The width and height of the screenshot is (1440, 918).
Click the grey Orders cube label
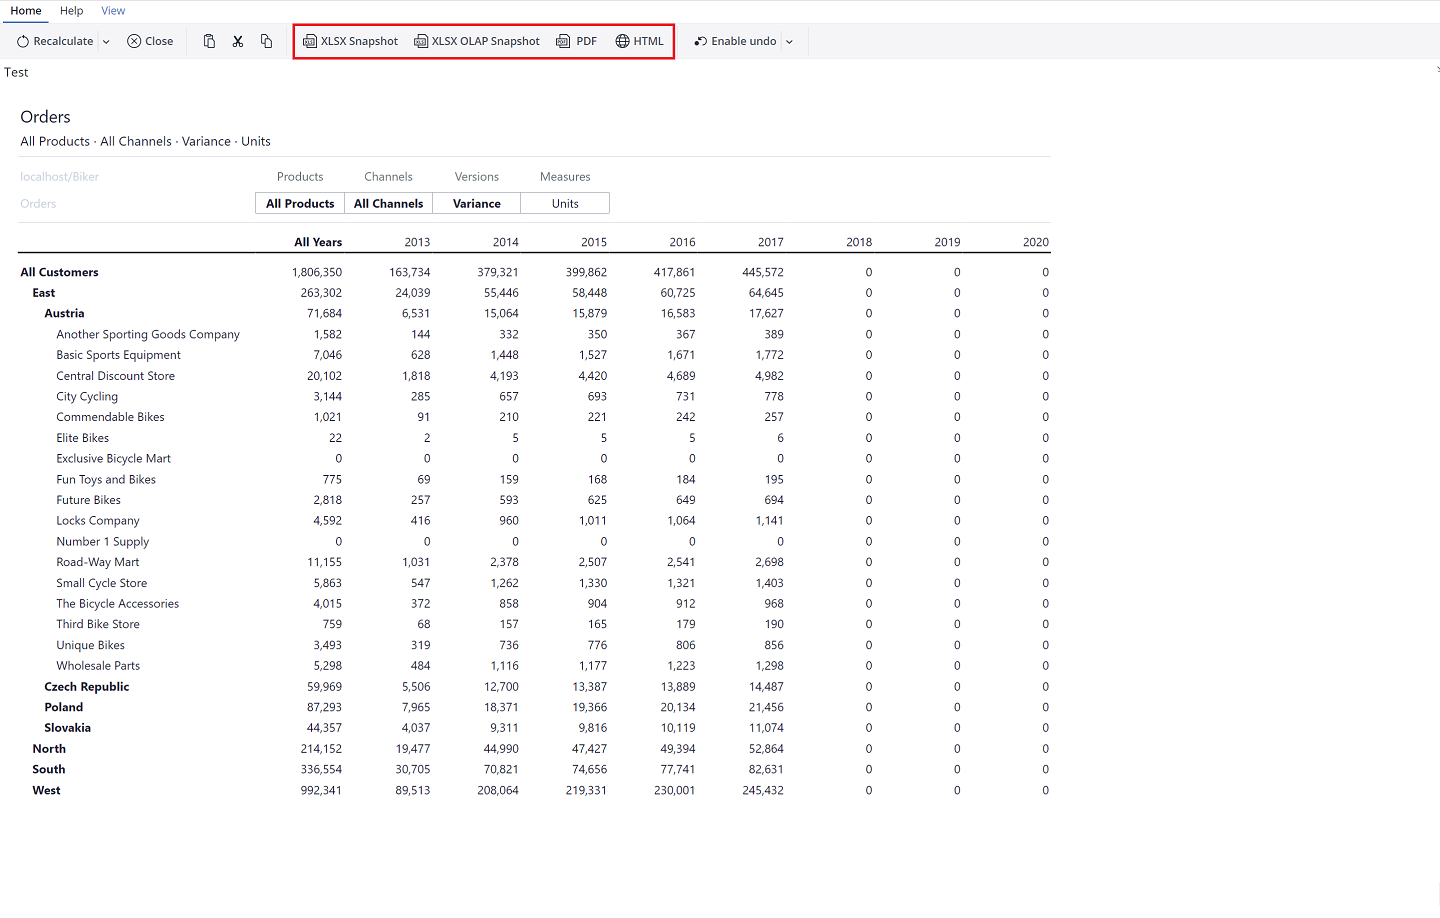coord(38,204)
